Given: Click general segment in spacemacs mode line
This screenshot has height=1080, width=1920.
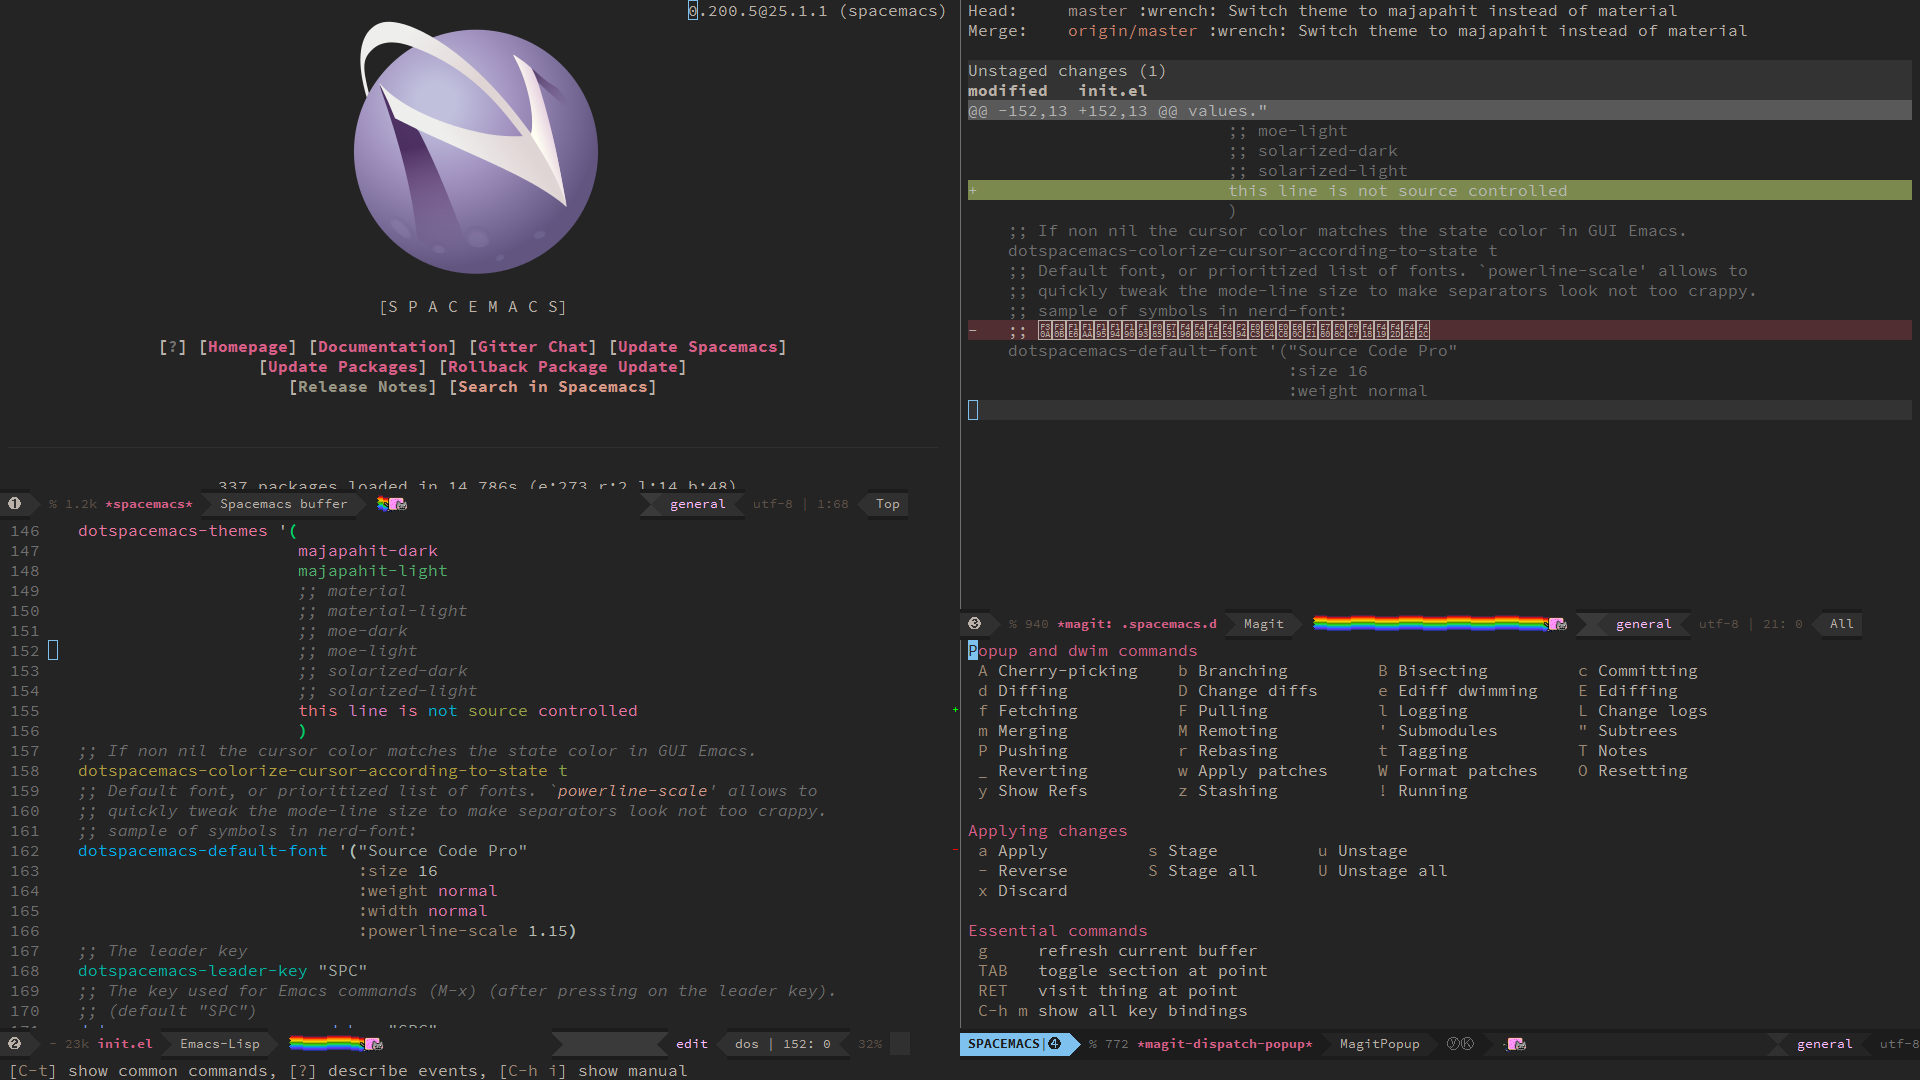Looking at the screenshot, I should point(698,504).
